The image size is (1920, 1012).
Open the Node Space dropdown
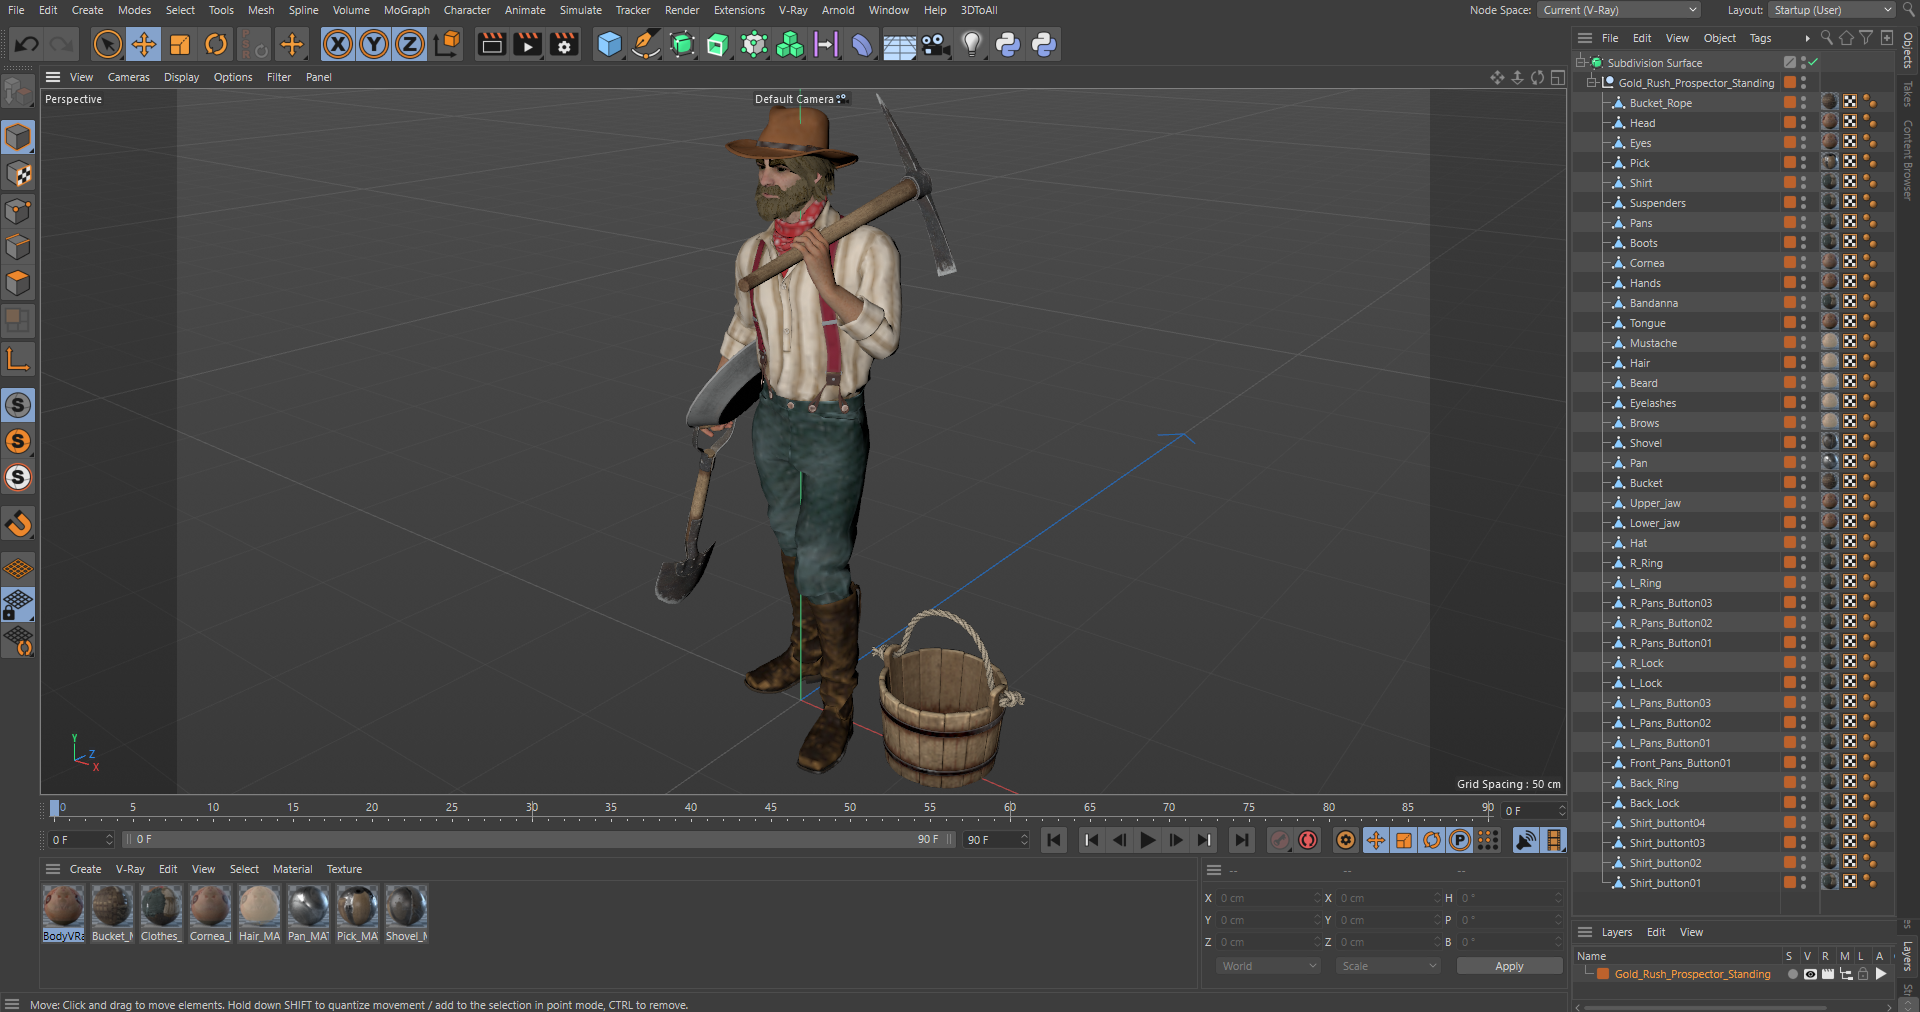click(x=1619, y=10)
